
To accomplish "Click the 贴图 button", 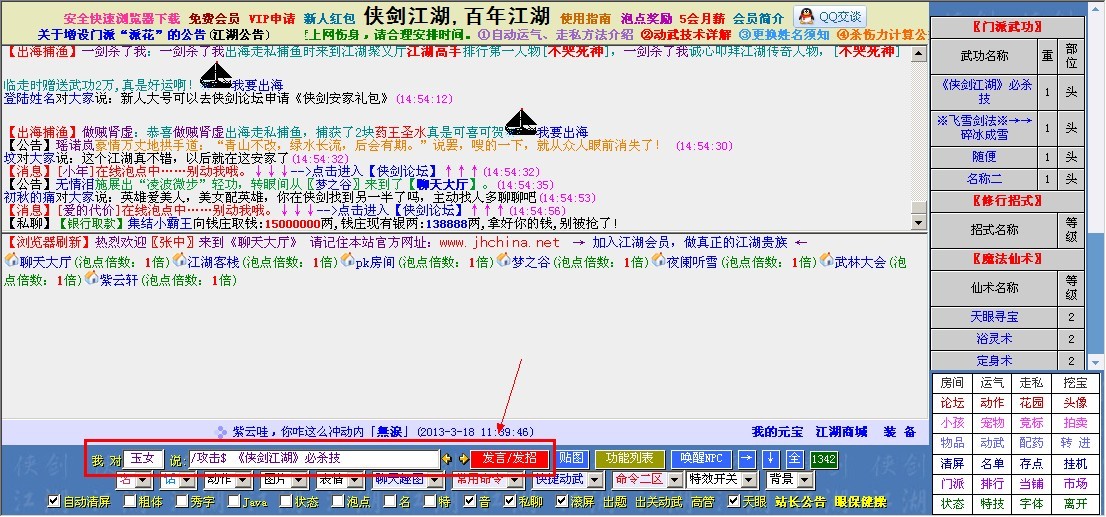I will click(571, 458).
